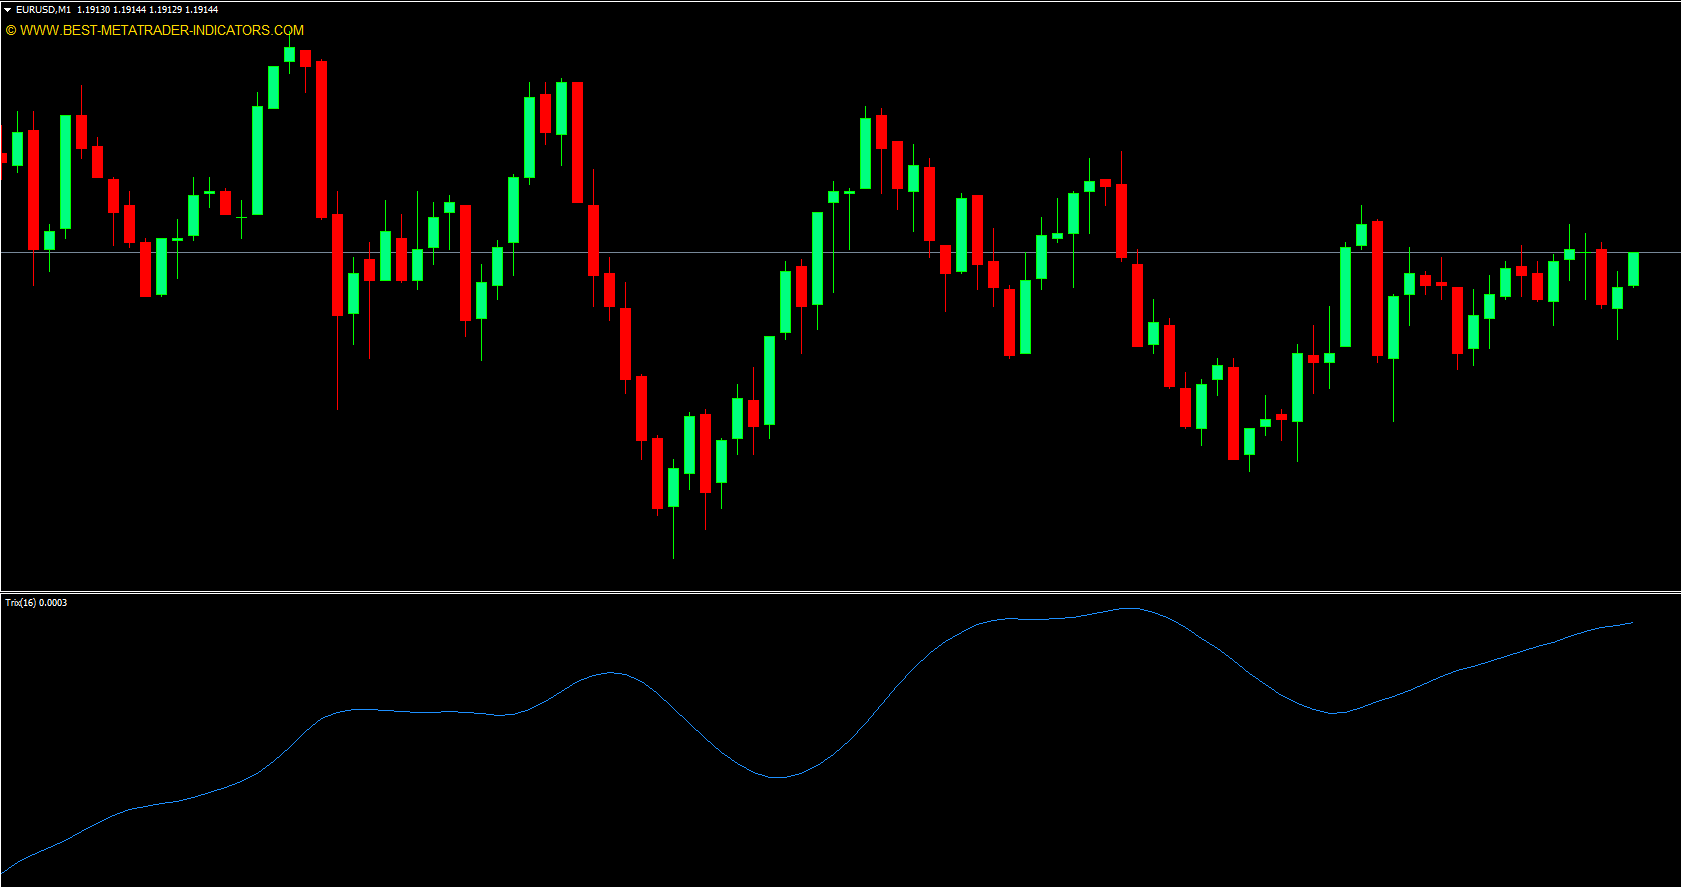Click the Trix value 0.0003 readout
The width and height of the screenshot is (1681, 888).
(x=53, y=603)
